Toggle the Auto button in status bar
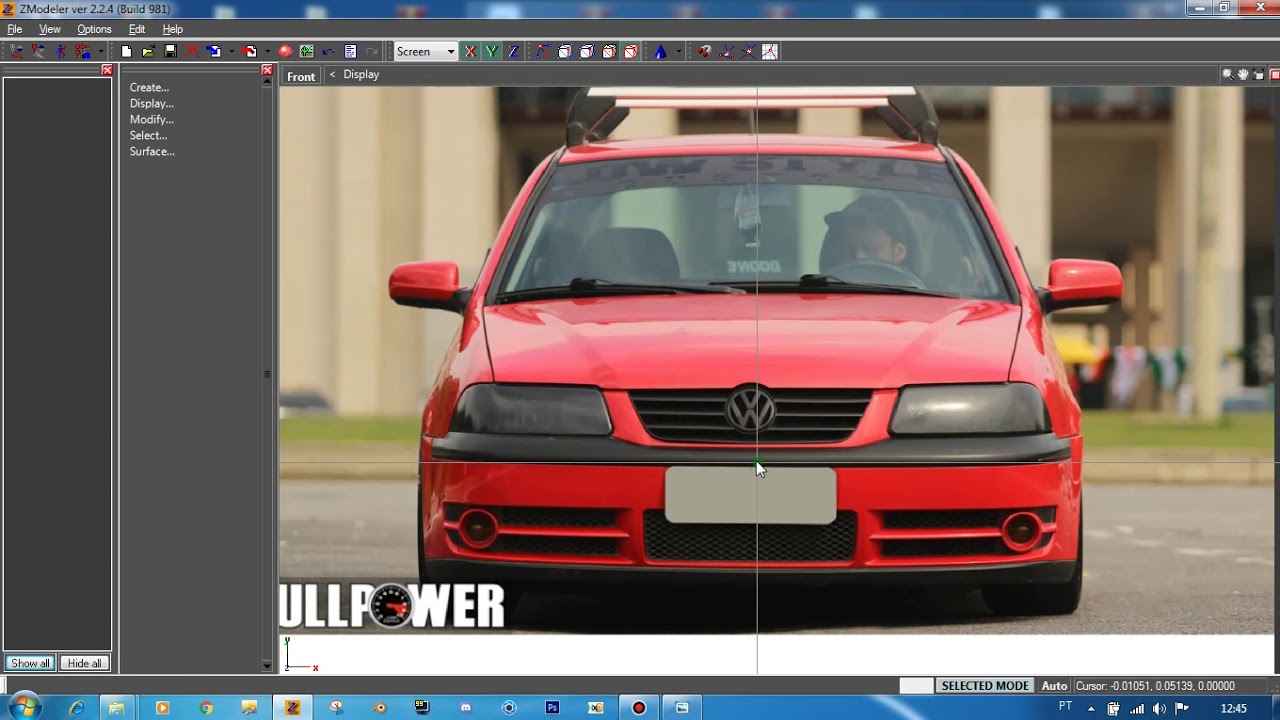Screen dimensions: 1280x720 coord(1054,686)
